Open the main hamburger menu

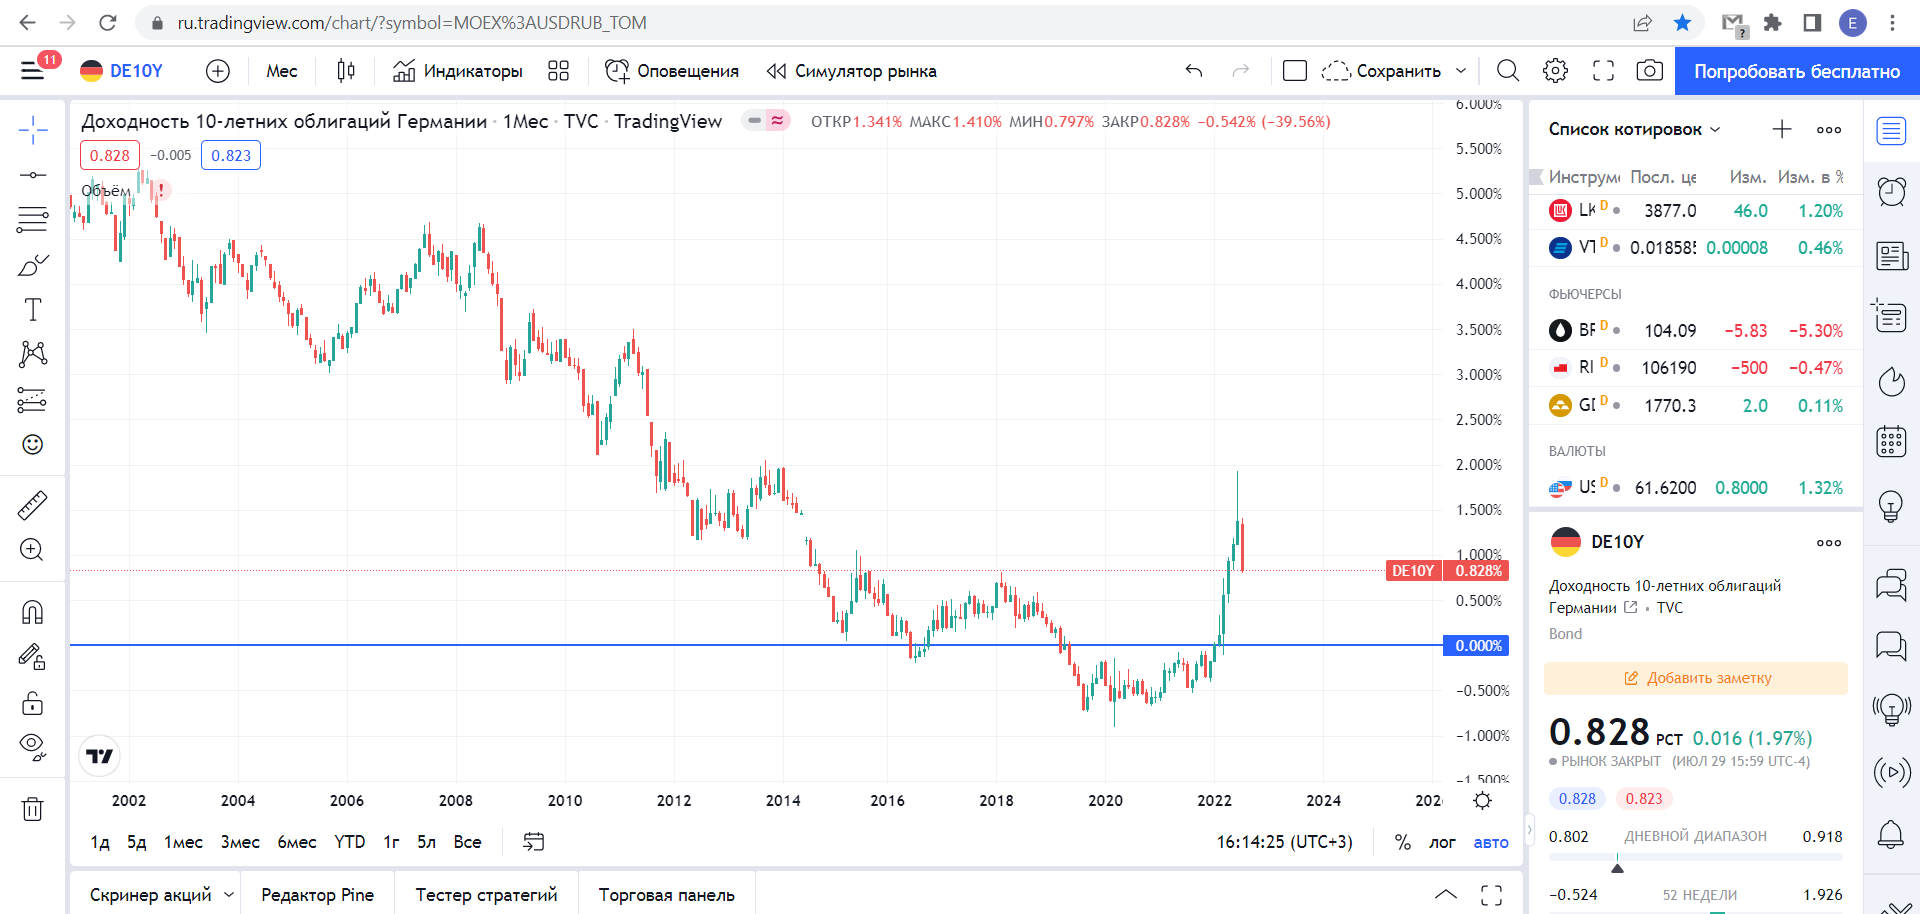[33, 70]
